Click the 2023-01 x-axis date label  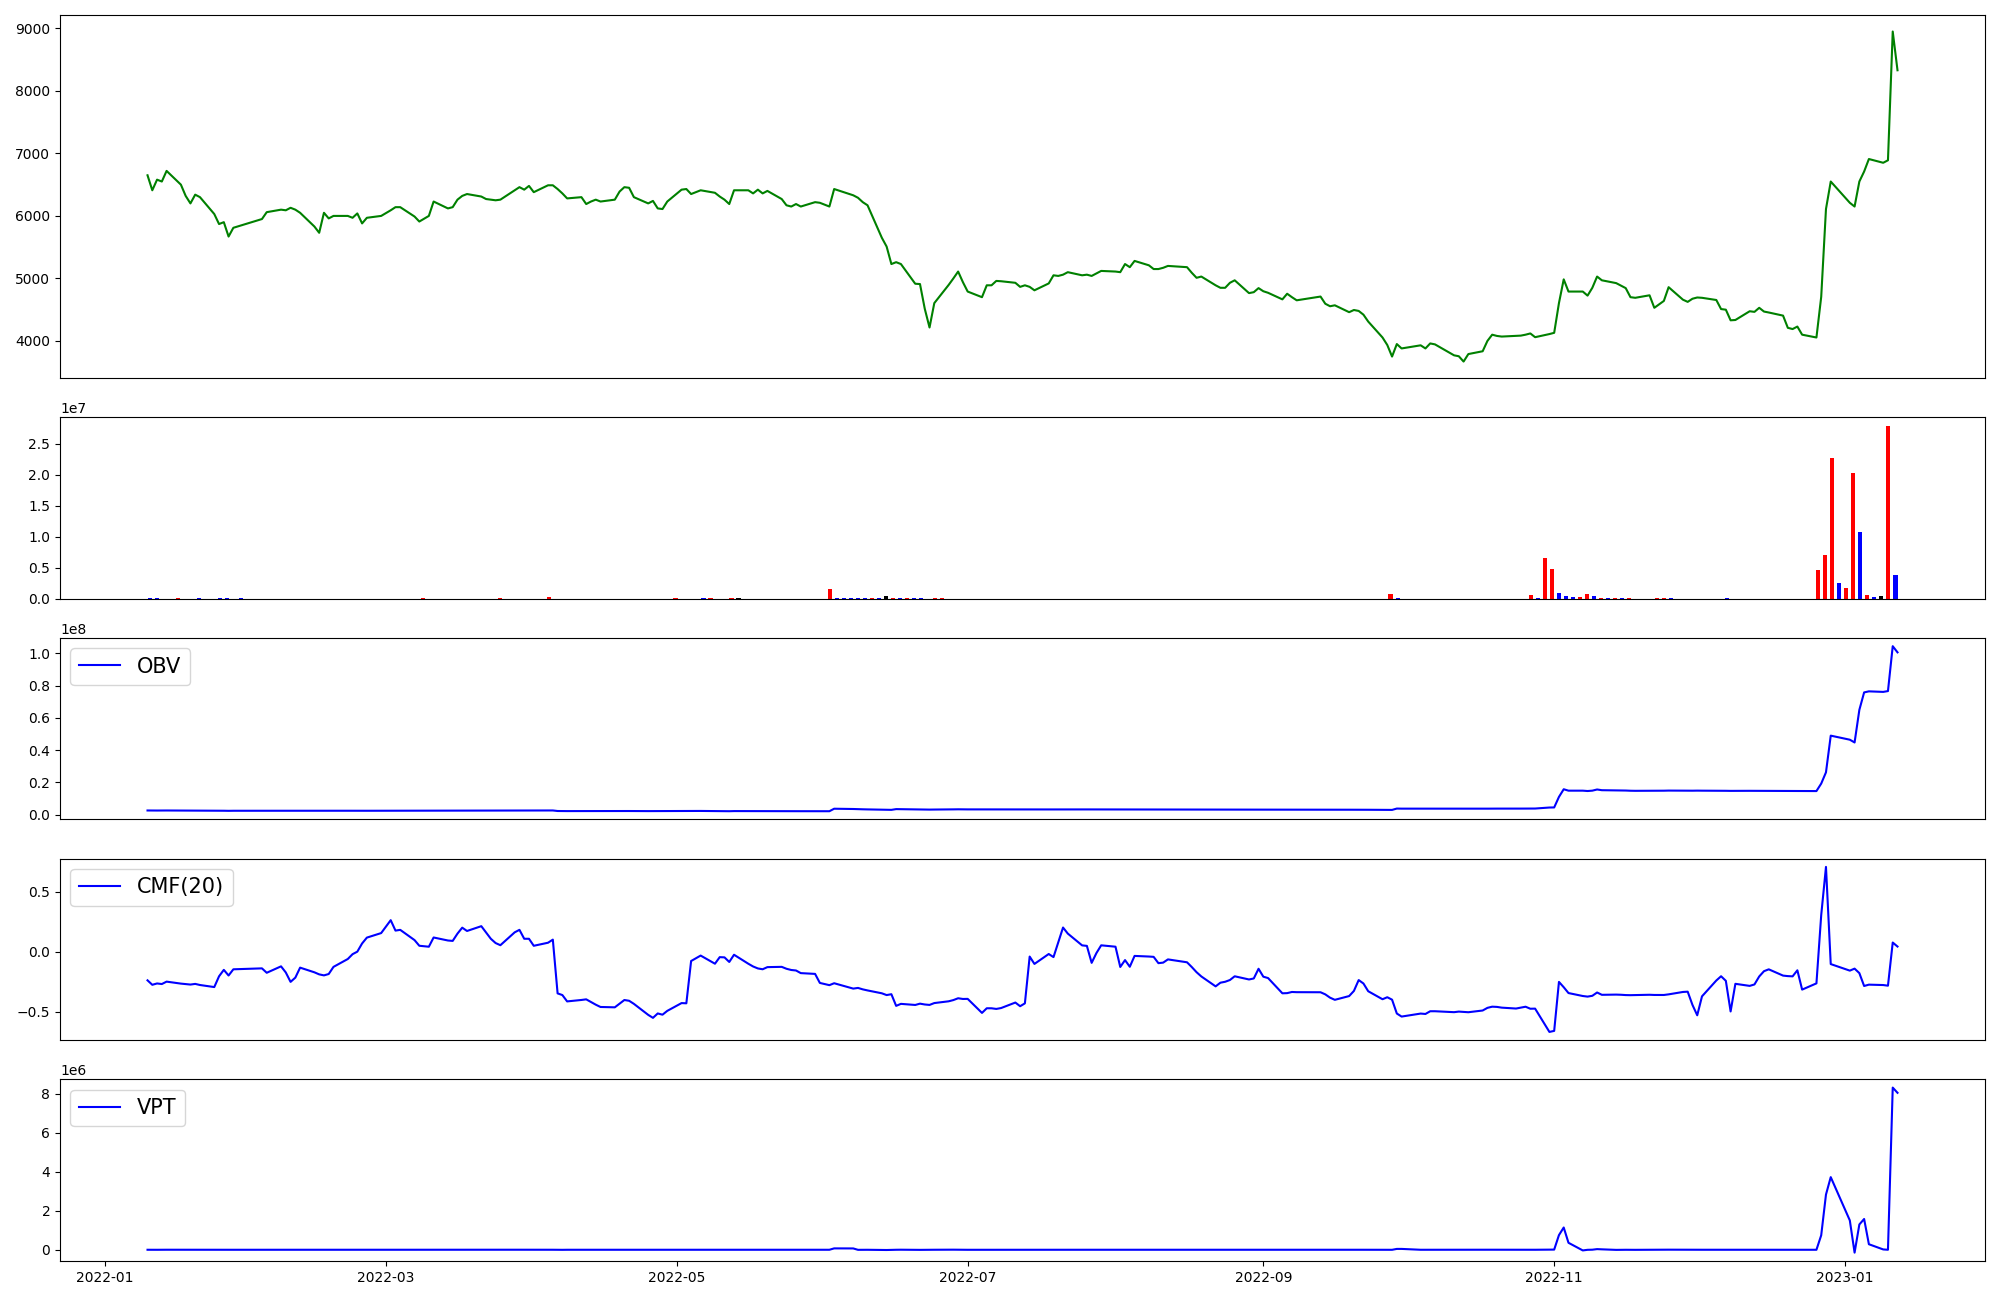click(1844, 1277)
